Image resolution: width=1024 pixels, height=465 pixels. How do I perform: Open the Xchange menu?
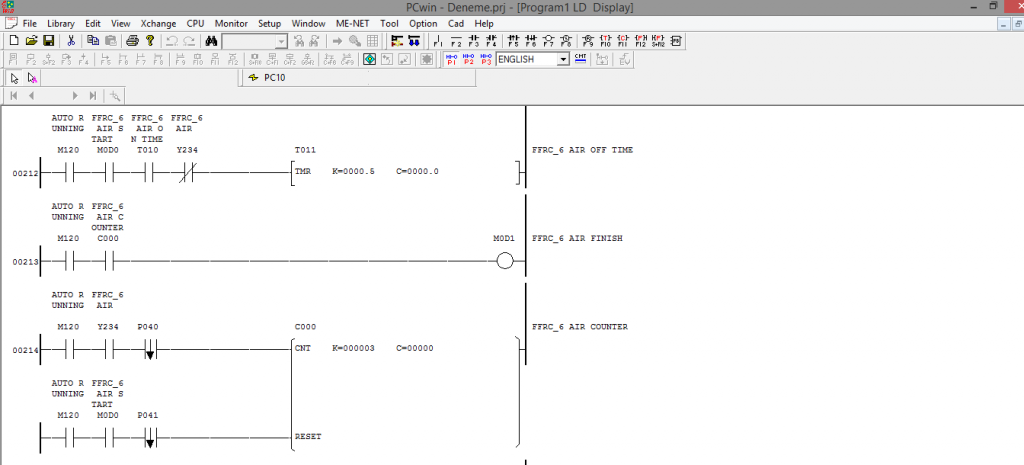click(x=158, y=22)
